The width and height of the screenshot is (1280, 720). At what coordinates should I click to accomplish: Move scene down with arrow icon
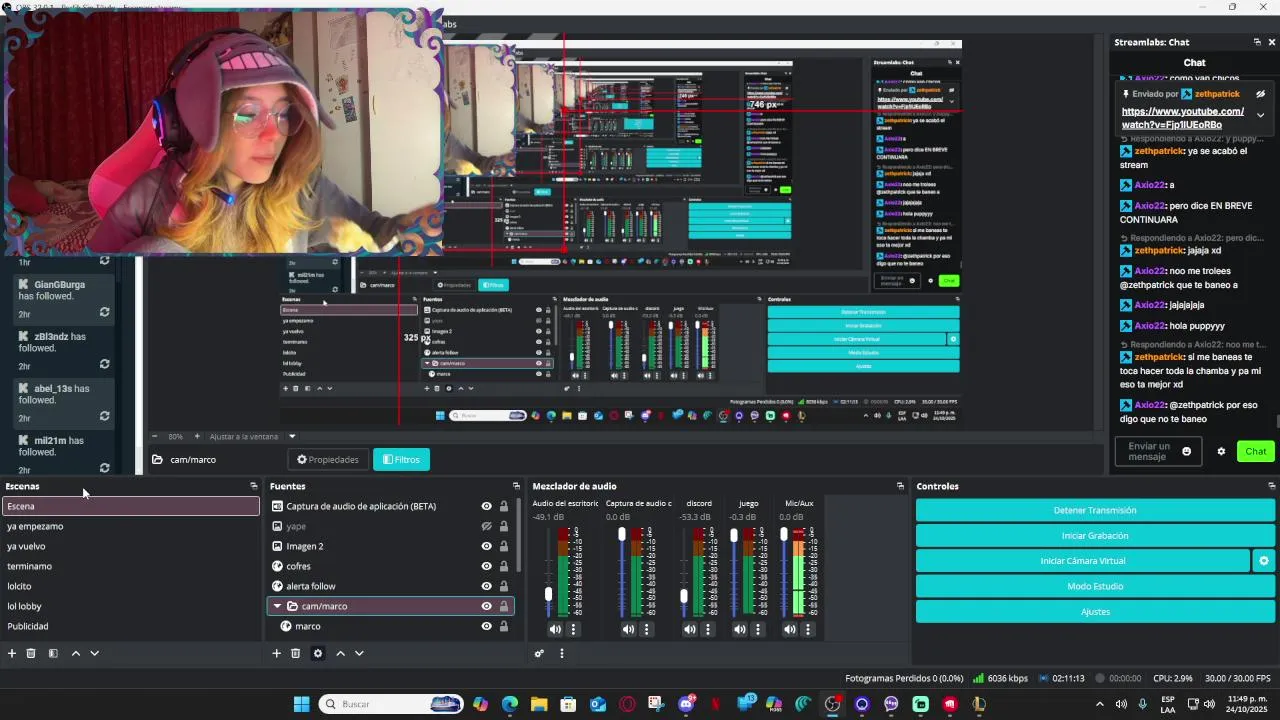pos(95,653)
